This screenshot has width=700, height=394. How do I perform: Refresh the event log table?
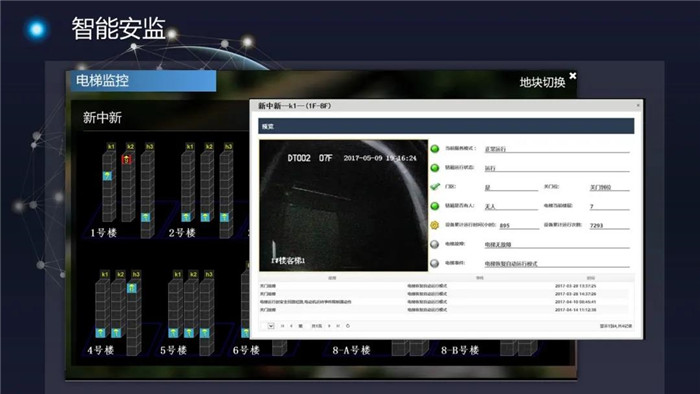tap(348, 326)
